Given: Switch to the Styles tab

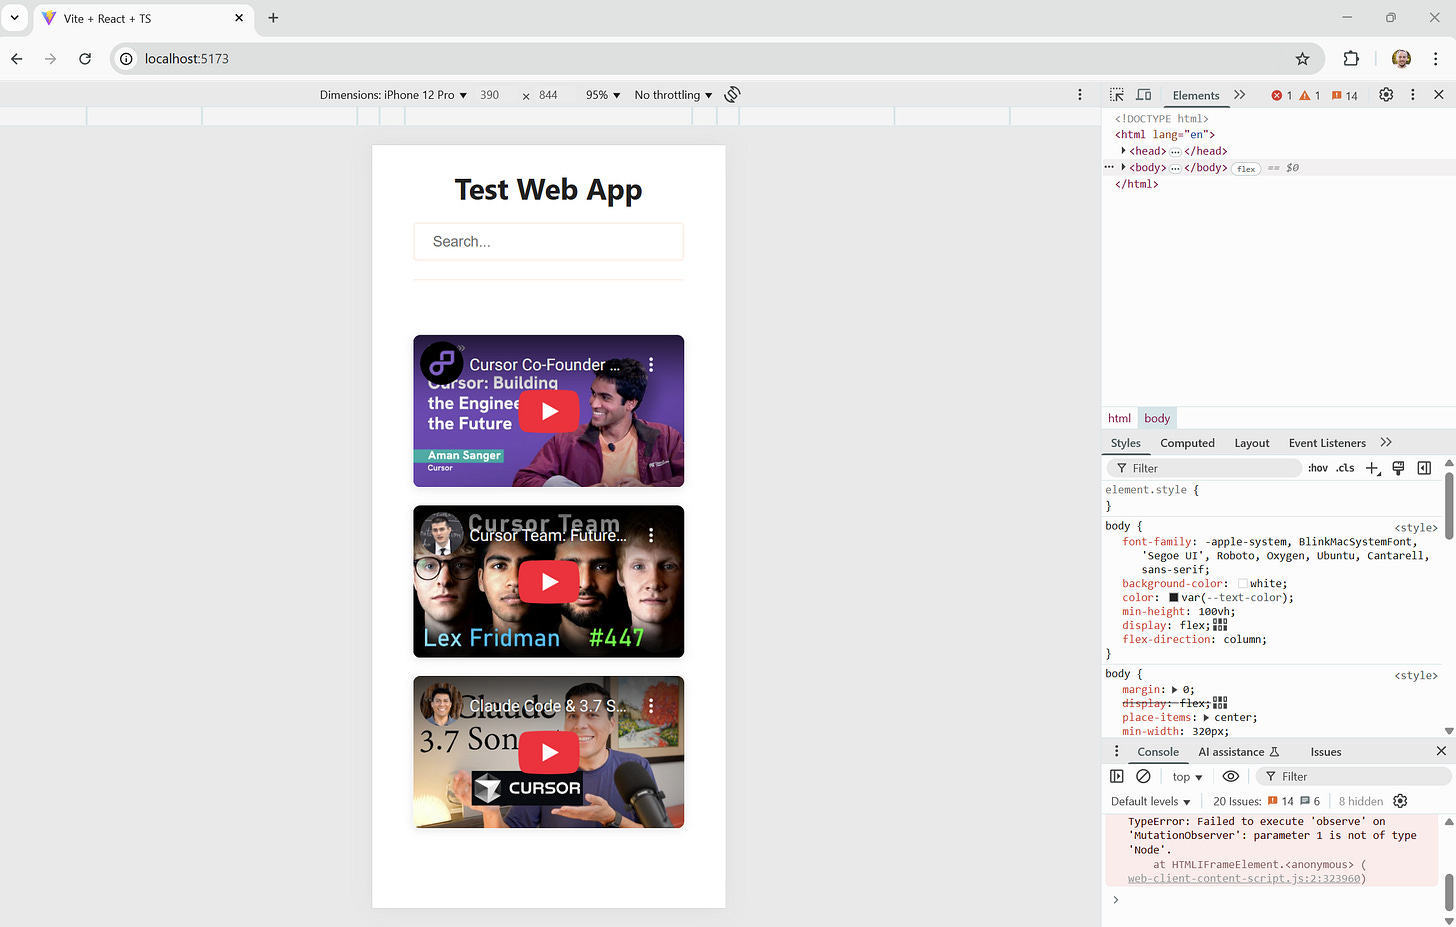Looking at the screenshot, I should [1125, 443].
